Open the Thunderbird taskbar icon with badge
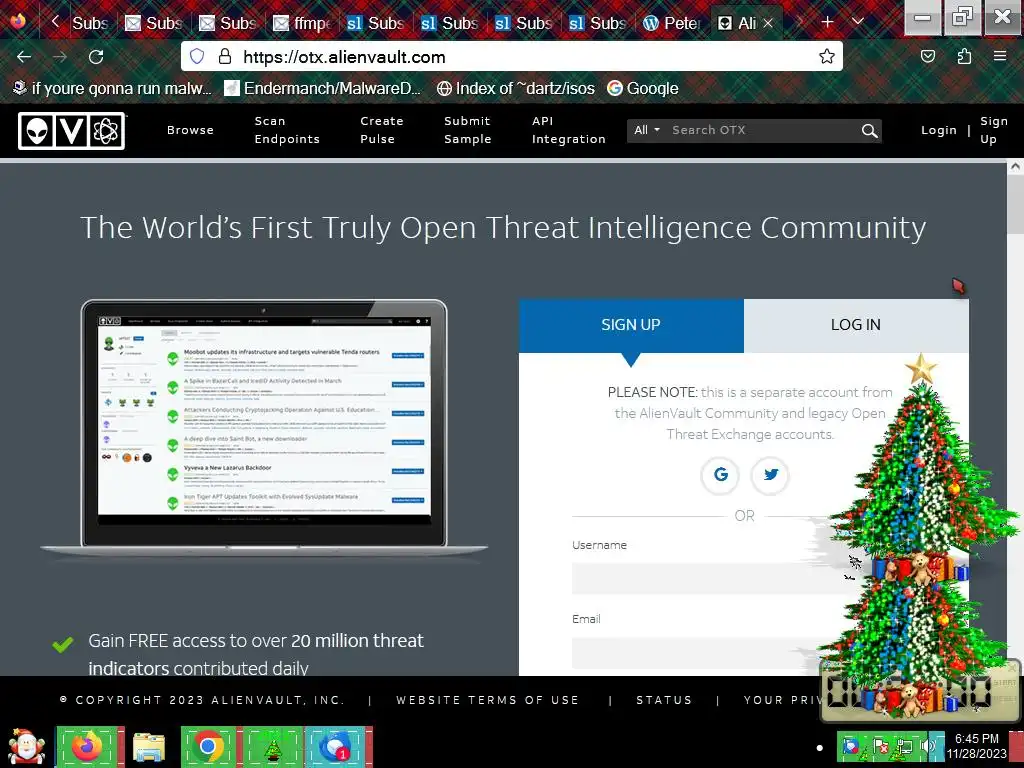Image resolution: width=1024 pixels, height=768 pixels. [336, 747]
